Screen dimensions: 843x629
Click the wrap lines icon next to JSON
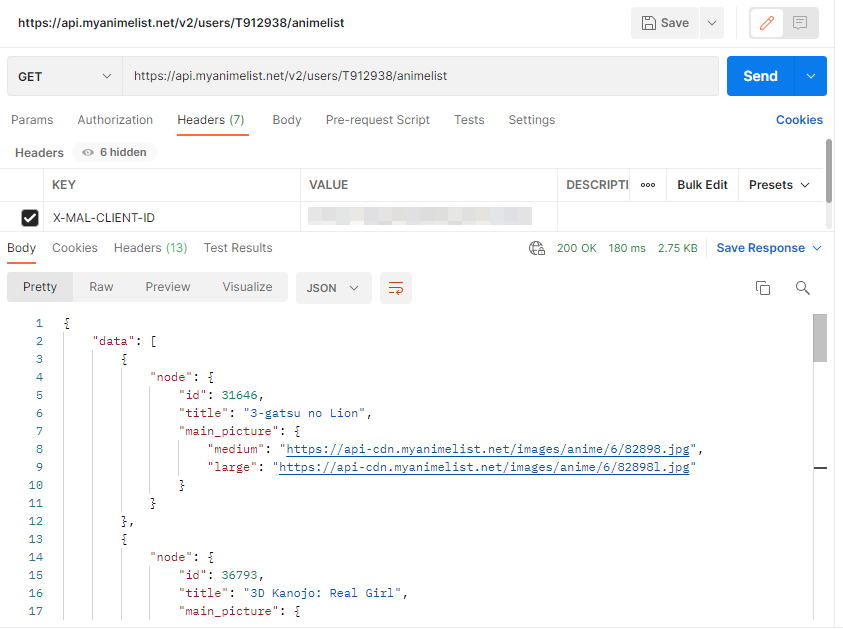tap(396, 288)
